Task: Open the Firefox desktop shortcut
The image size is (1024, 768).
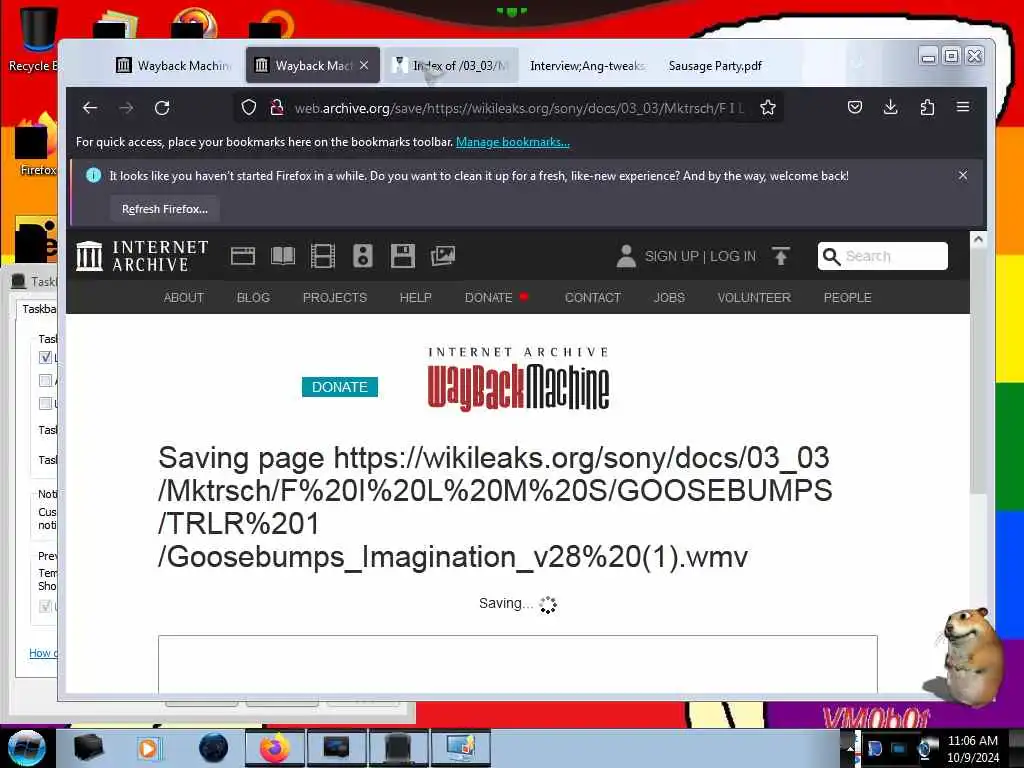Action: pyautogui.click(x=35, y=145)
